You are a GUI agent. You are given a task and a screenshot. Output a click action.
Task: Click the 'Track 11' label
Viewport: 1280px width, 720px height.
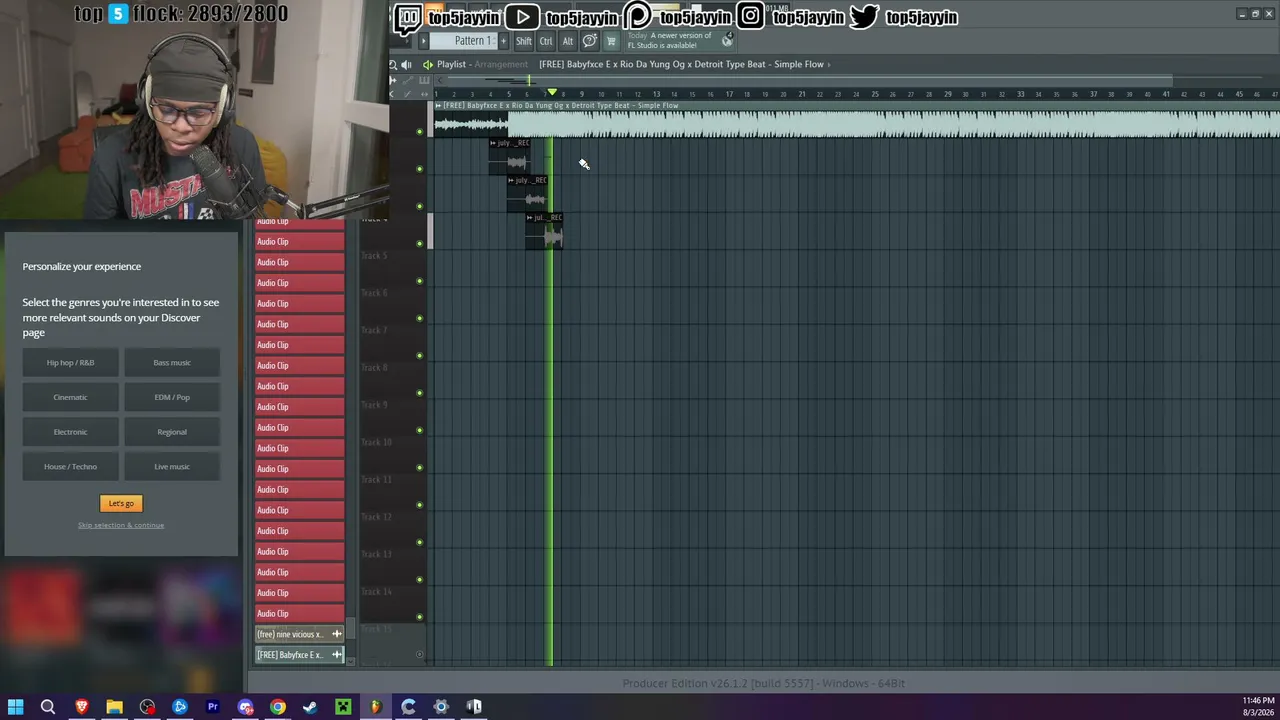click(376, 479)
